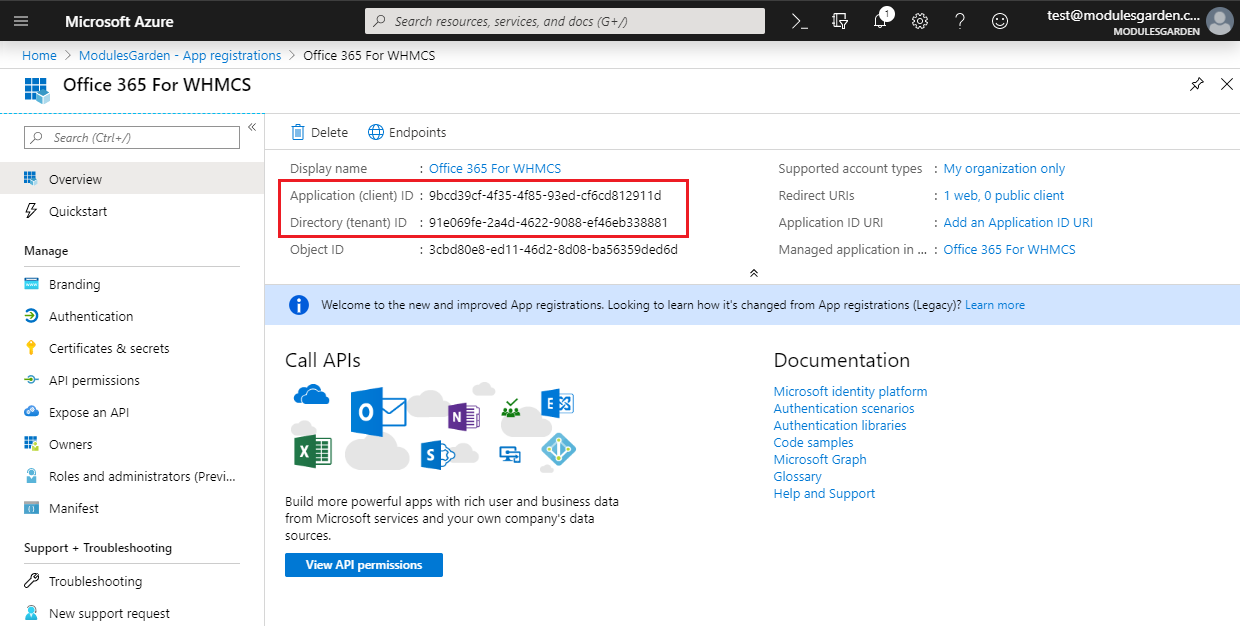Open Microsoft Graph documentation link

click(820, 460)
